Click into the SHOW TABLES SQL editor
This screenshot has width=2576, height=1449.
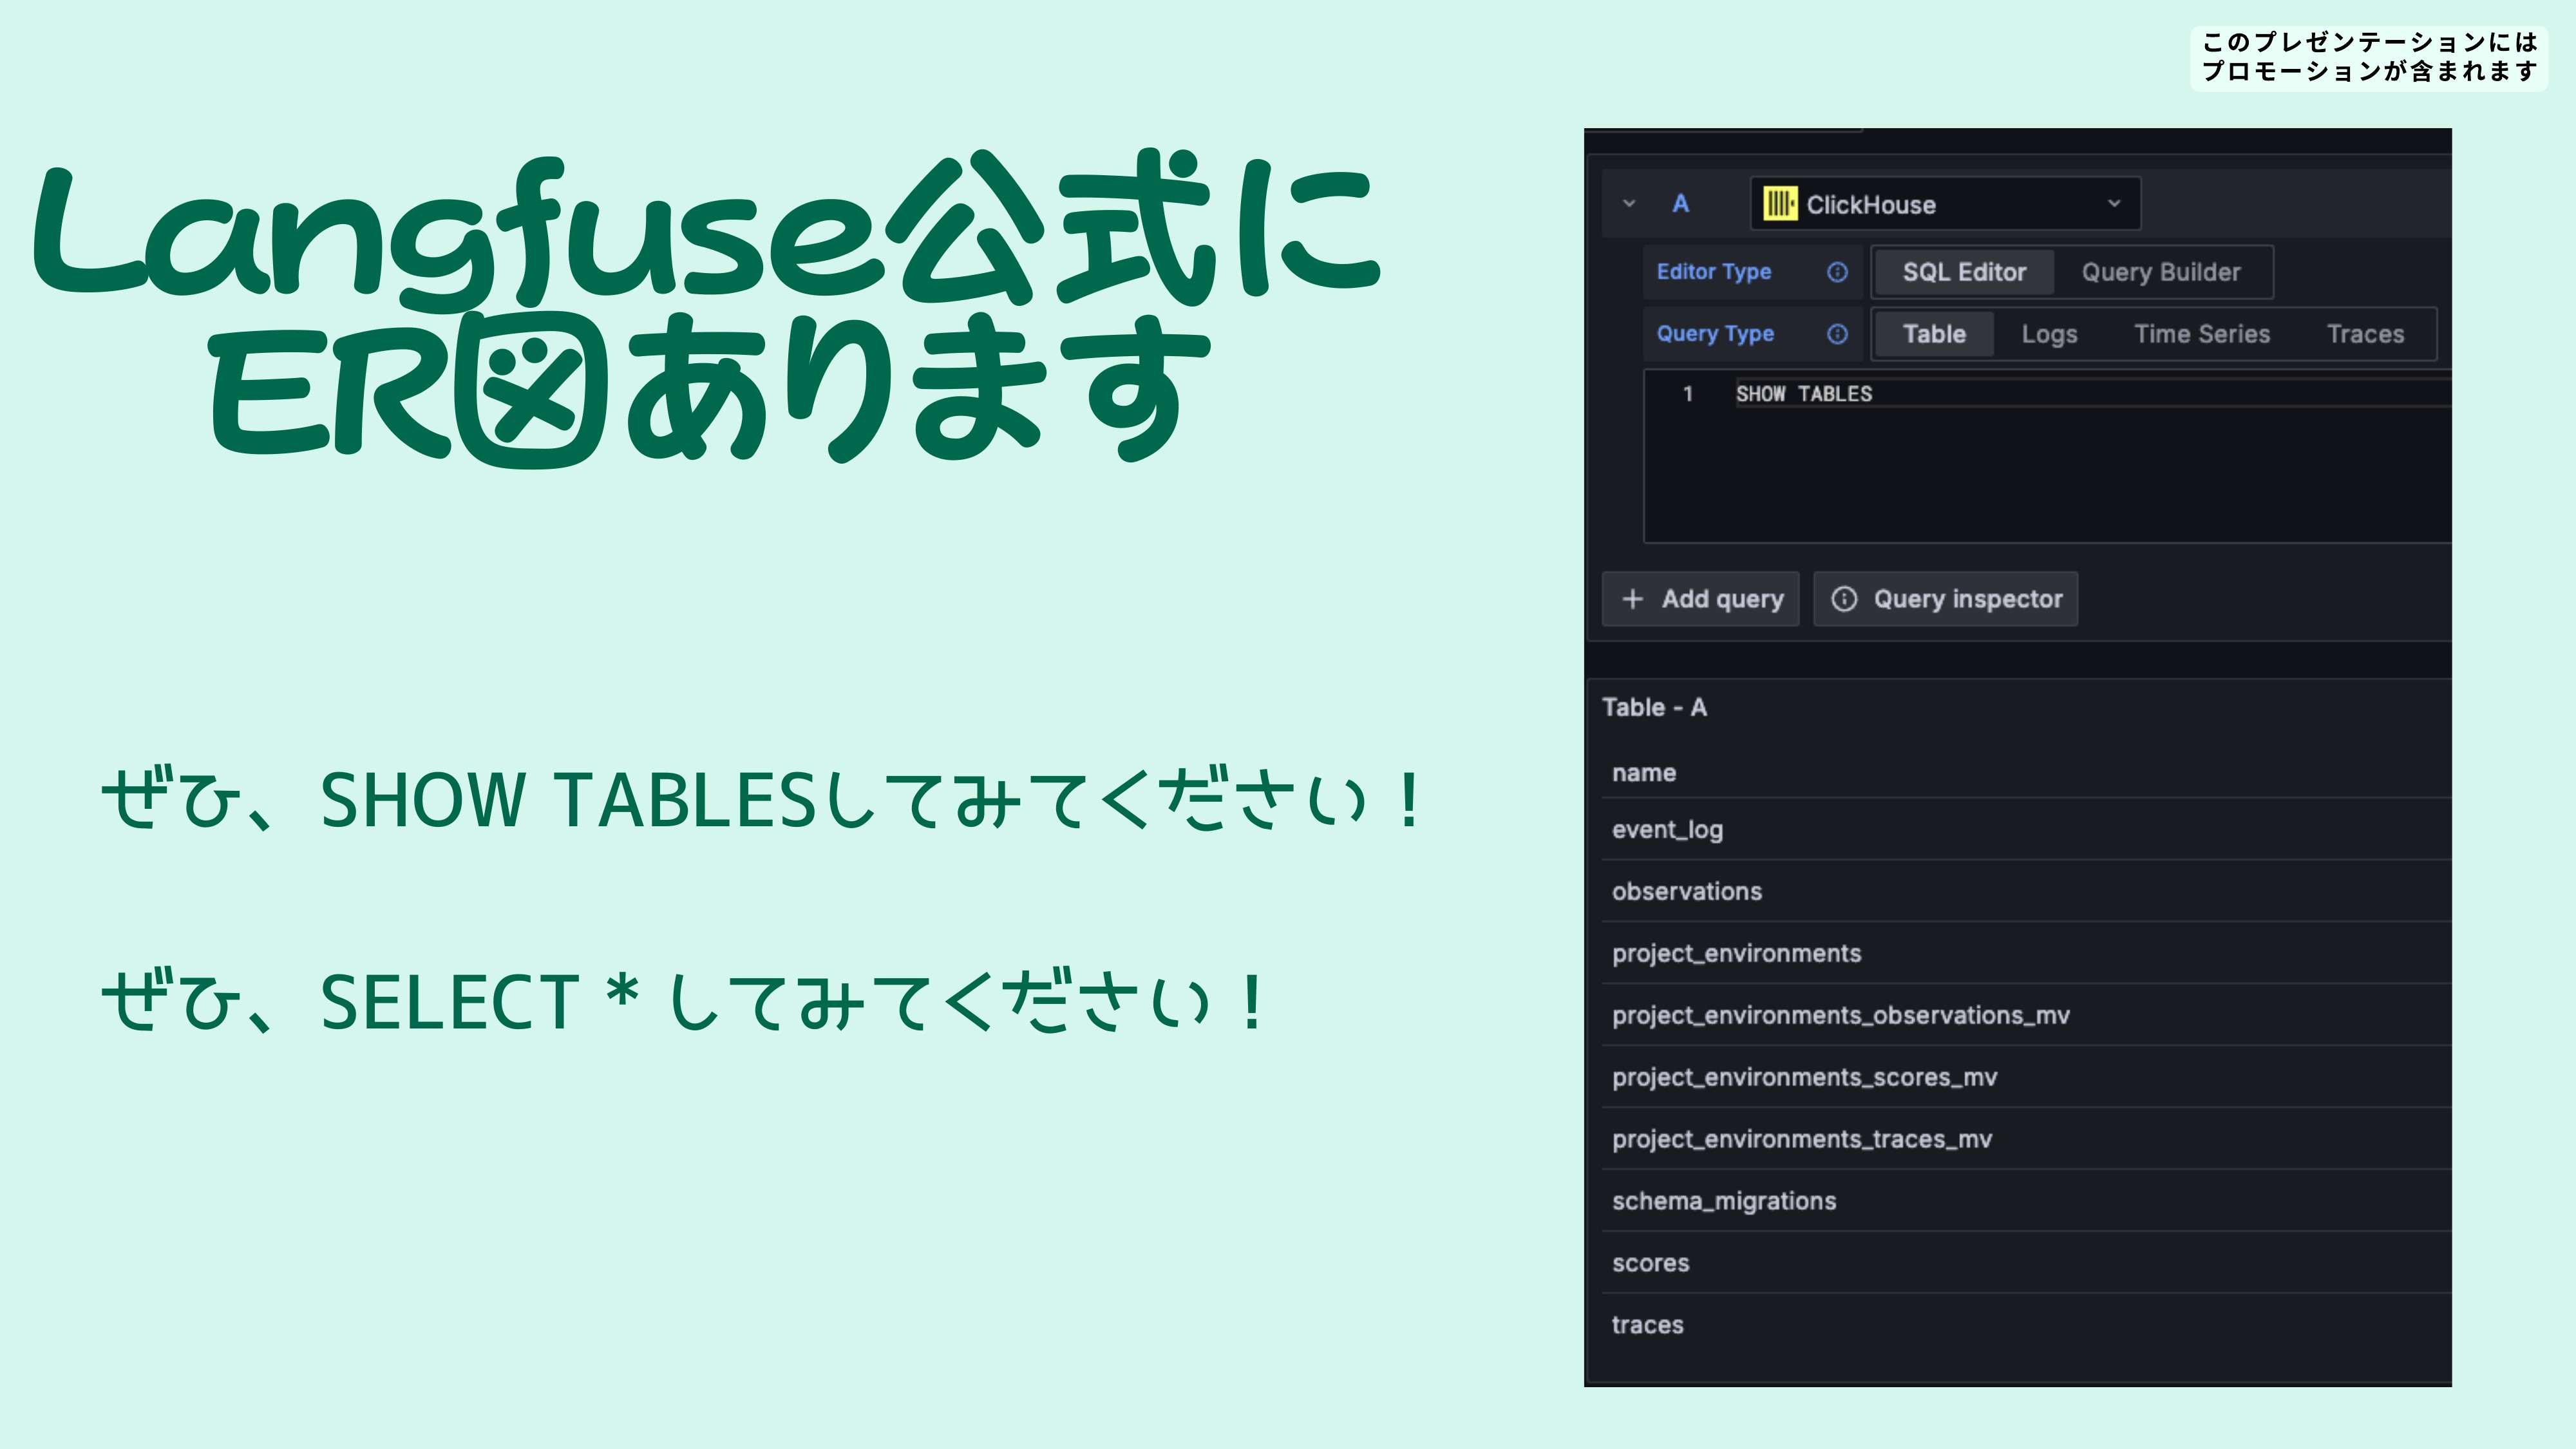click(2048, 456)
